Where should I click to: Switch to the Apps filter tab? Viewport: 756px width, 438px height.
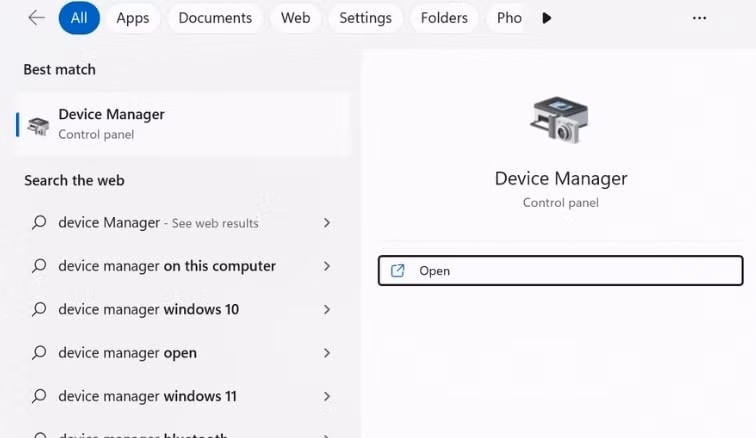(133, 18)
